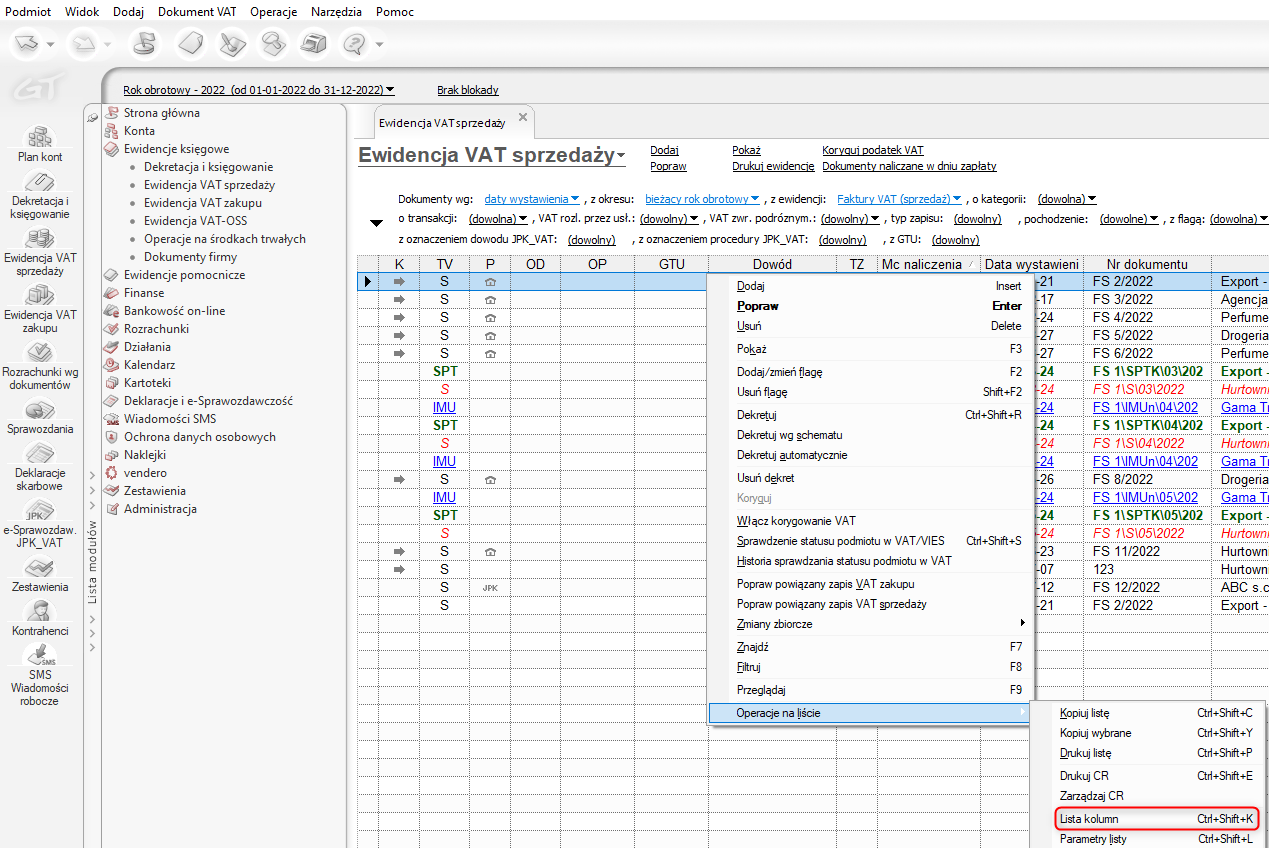The width and height of the screenshot is (1269, 848).
Task: Sort by the Nr dokumentu column header
Action: (1145, 264)
